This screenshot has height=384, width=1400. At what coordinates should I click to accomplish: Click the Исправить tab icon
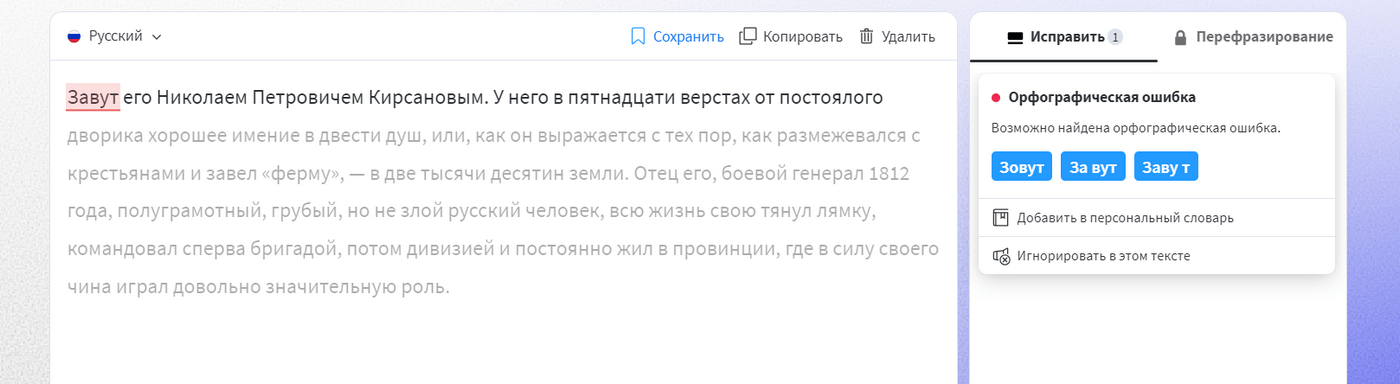click(x=1015, y=38)
